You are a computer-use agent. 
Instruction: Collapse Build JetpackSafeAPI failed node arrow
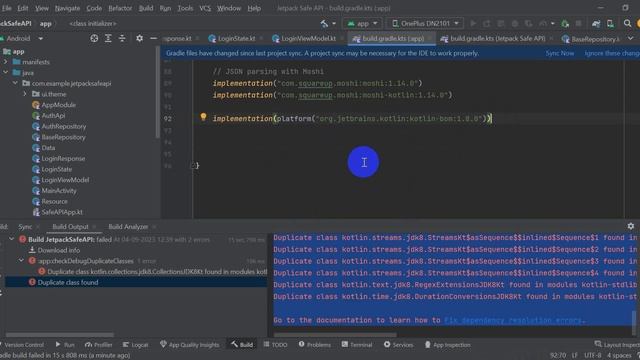click(x=11, y=239)
